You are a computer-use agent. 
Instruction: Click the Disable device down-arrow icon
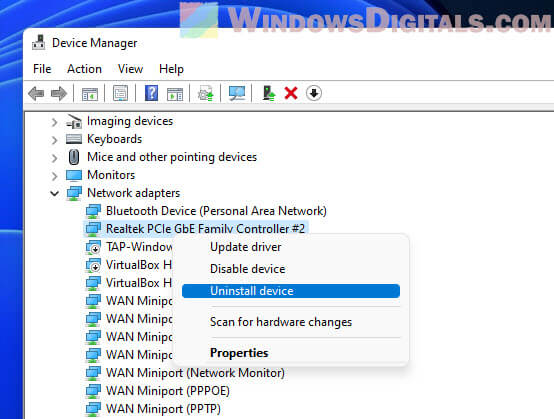[x=314, y=94]
